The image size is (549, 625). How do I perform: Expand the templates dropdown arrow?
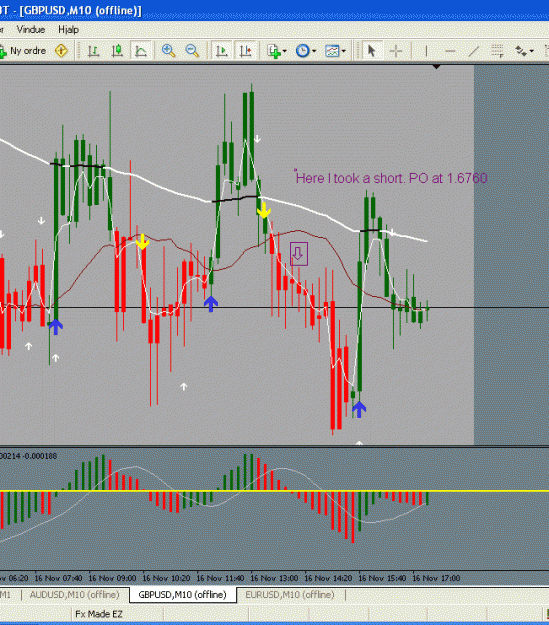(x=343, y=51)
